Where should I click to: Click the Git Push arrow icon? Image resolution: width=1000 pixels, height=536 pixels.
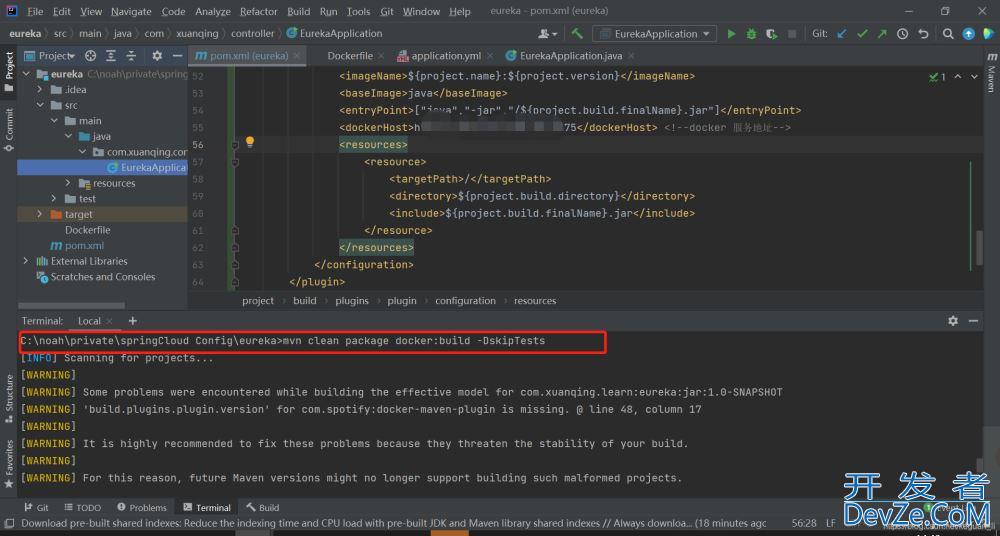click(x=882, y=34)
